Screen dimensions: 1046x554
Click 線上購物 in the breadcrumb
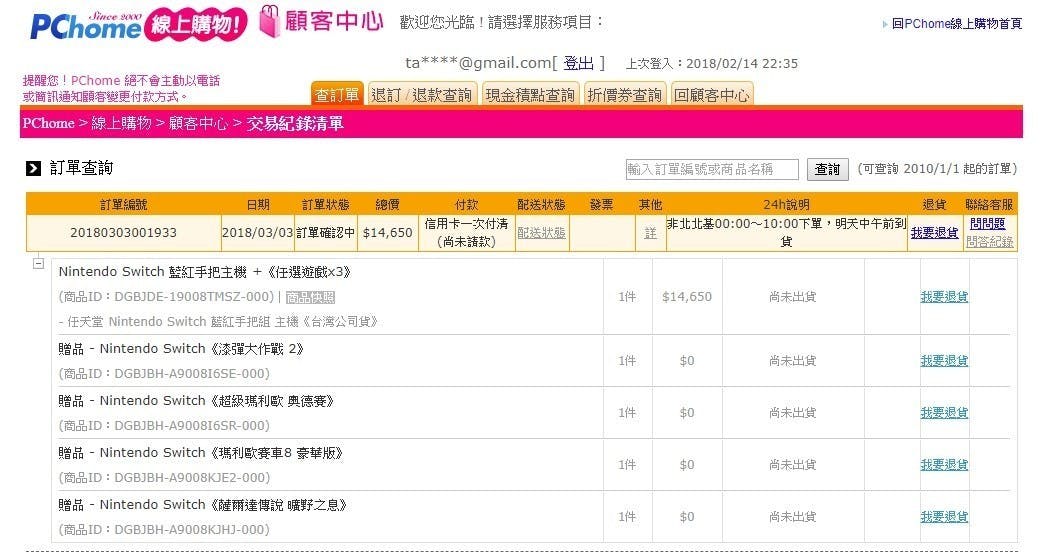coord(121,123)
